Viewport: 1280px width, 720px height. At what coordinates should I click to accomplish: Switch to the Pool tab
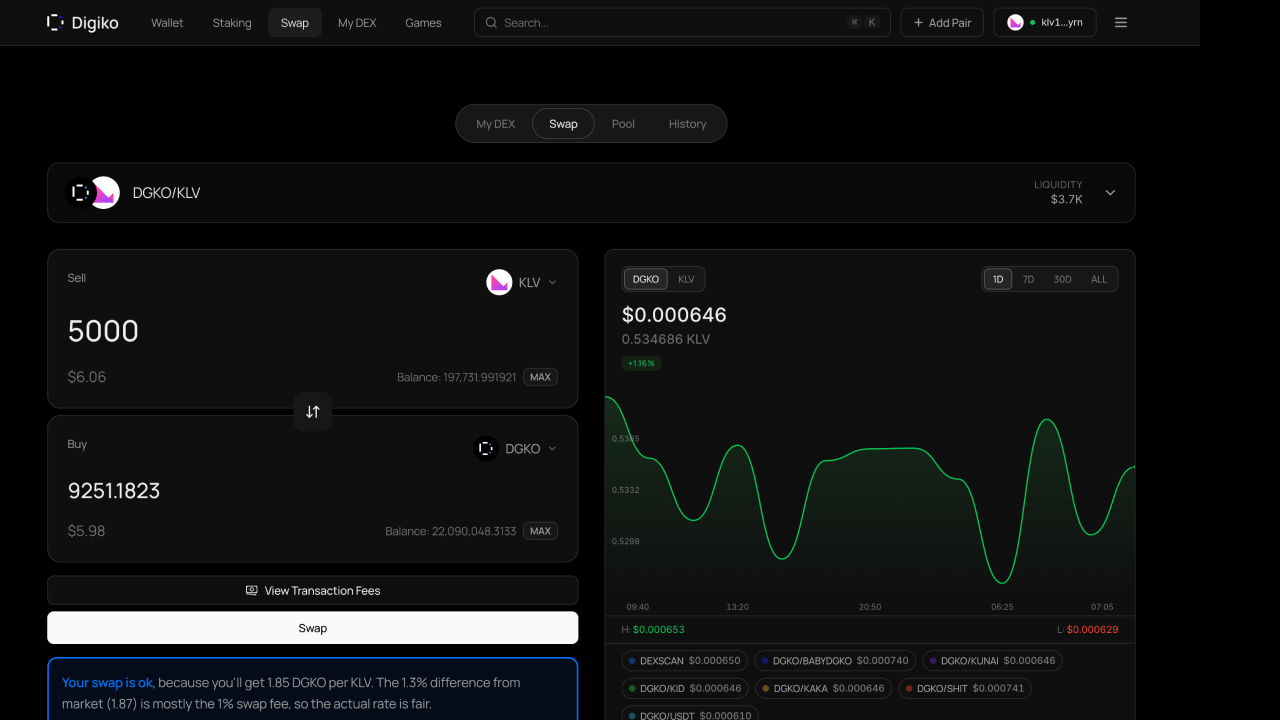(x=622, y=123)
